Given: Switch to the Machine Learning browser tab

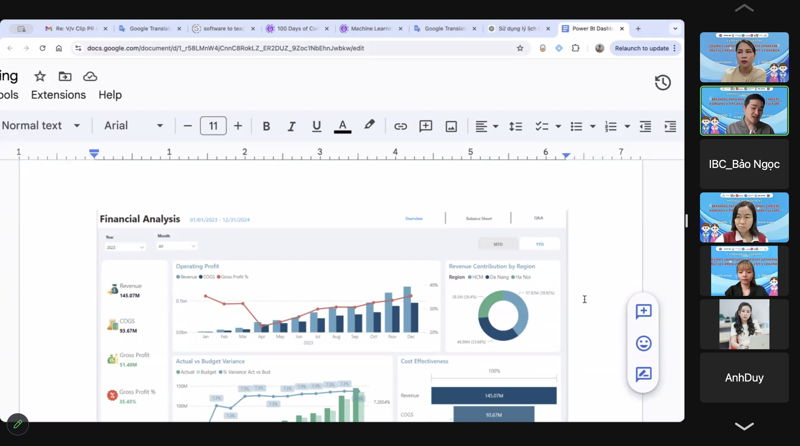Looking at the screenshot, I should tap(371, 29).
